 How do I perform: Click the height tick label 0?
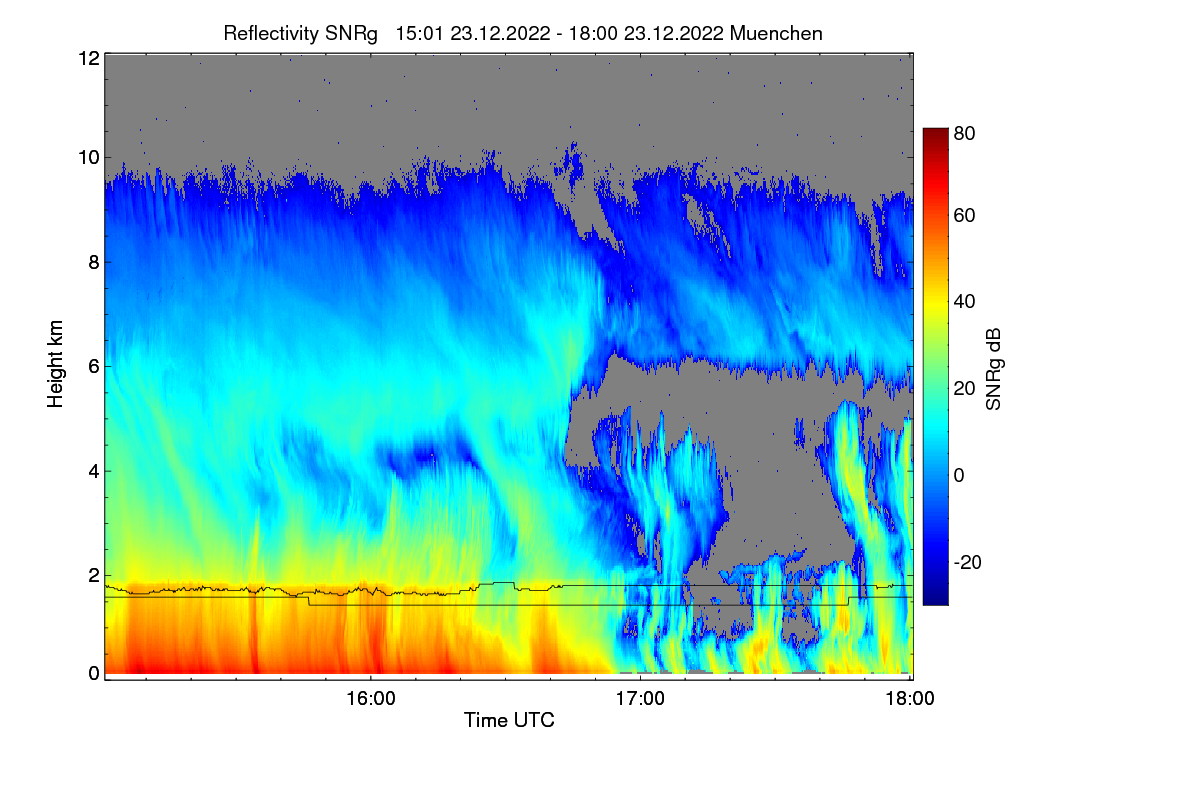[x=93, y=673]
